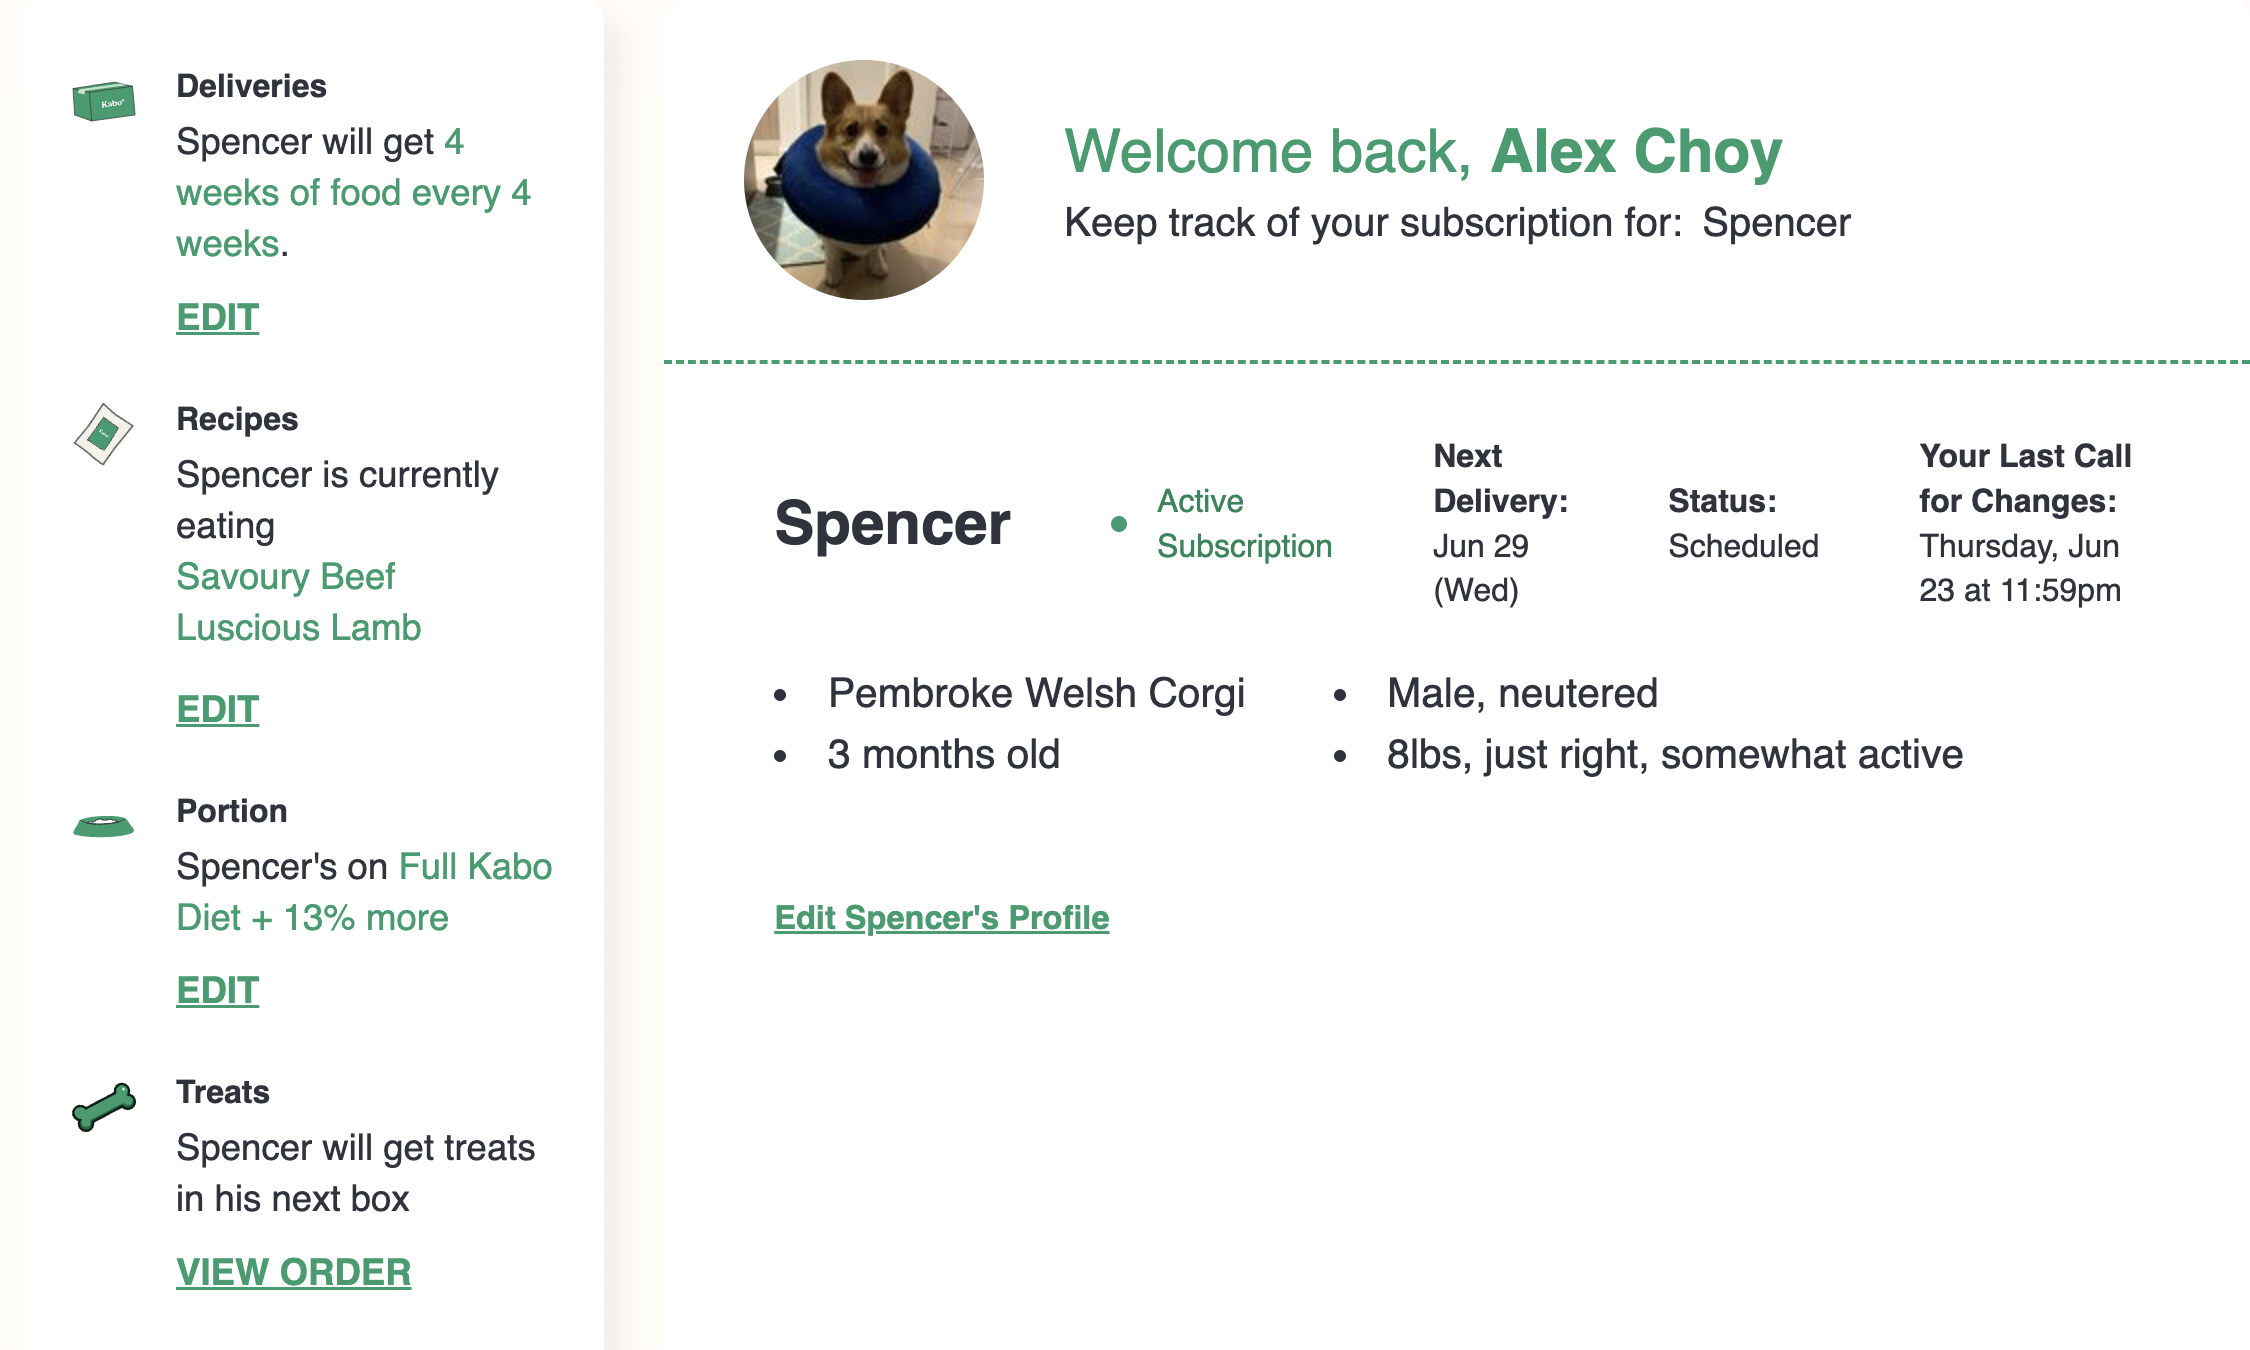Click the green food bowl Portion icon
Viewport: 2250px width, 1350px height.
[x=103, y=826]
